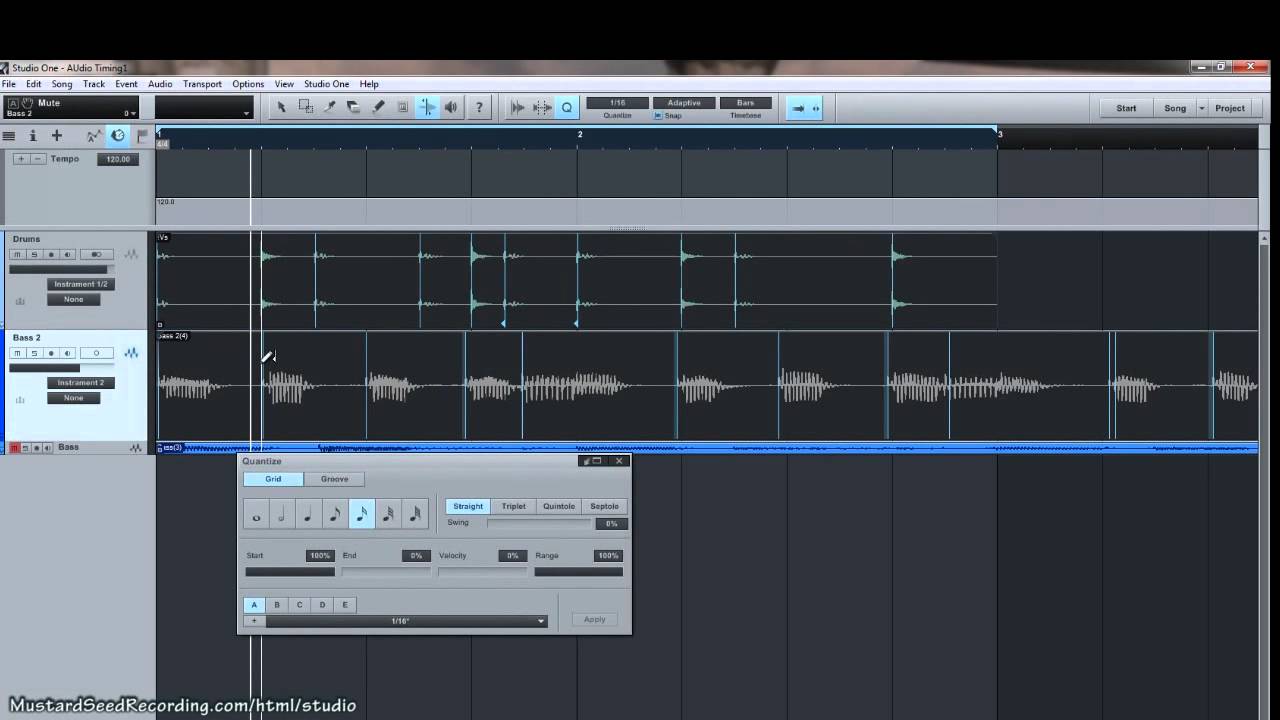Screen dimensions: 1280x720
Task: Open Drums track None output dropdown
Action: tap(74, 299)
